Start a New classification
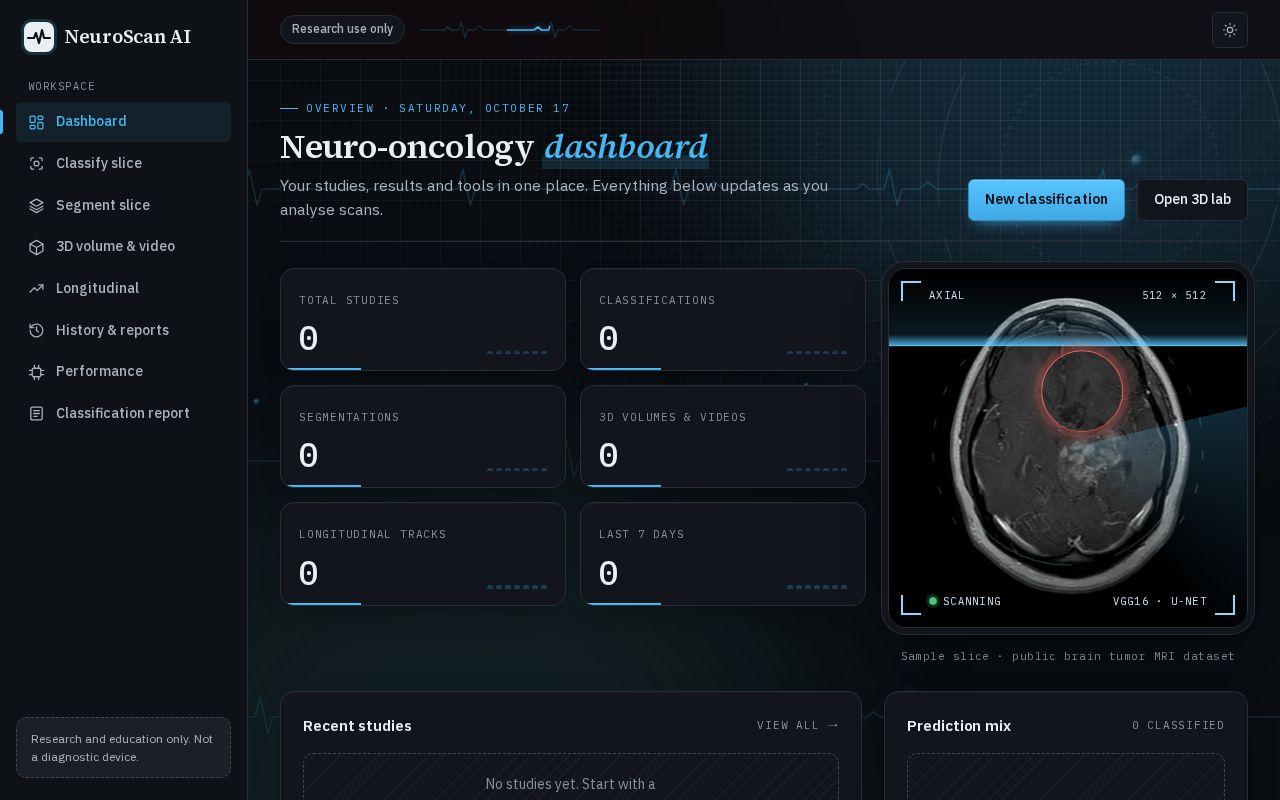 1046,200
